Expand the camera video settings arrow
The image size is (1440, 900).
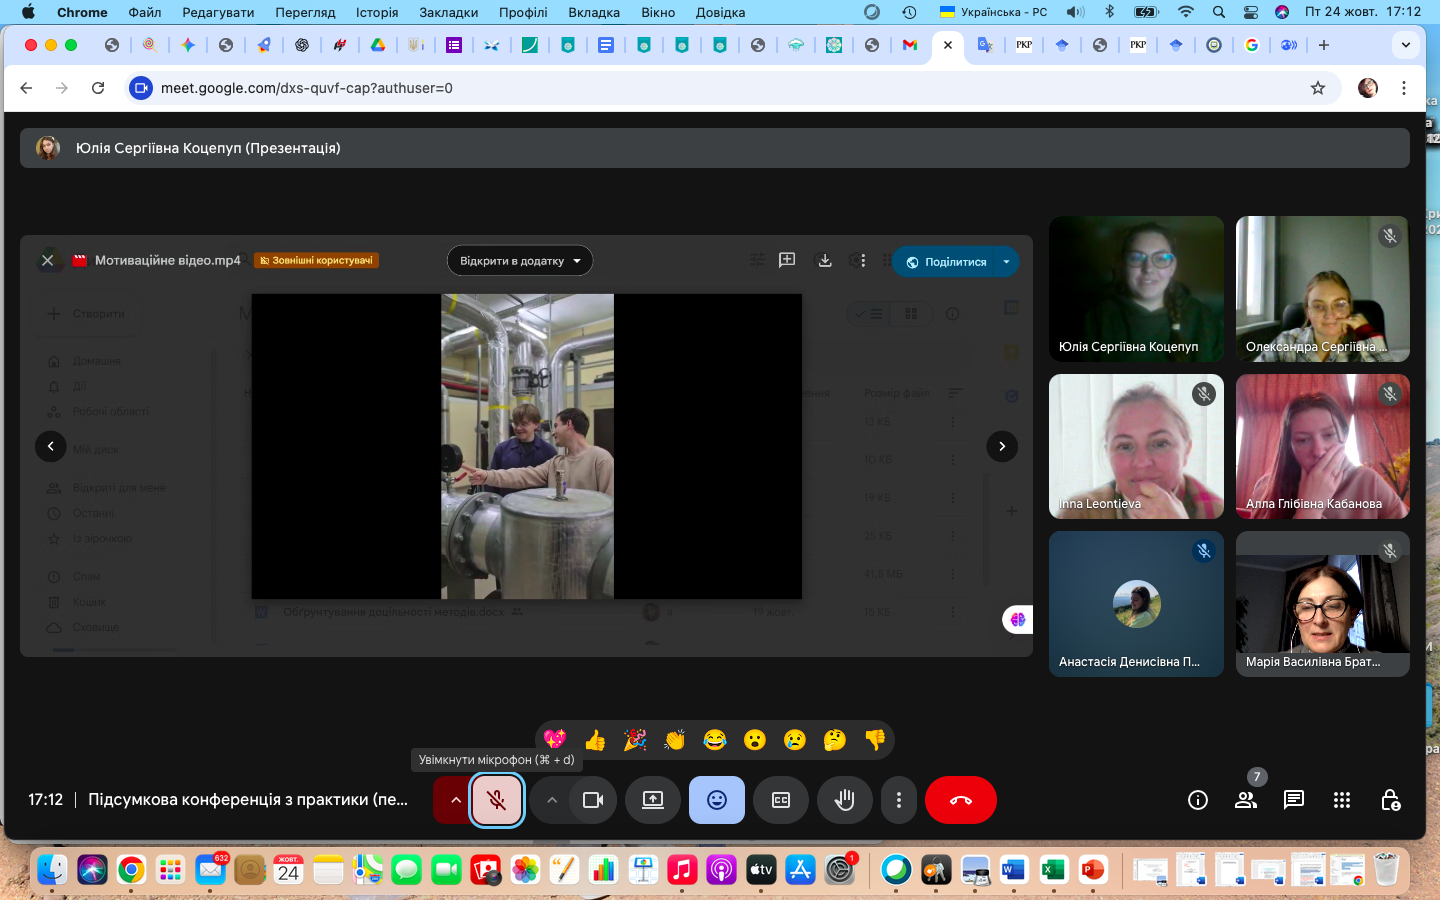[x=551, y=800]
